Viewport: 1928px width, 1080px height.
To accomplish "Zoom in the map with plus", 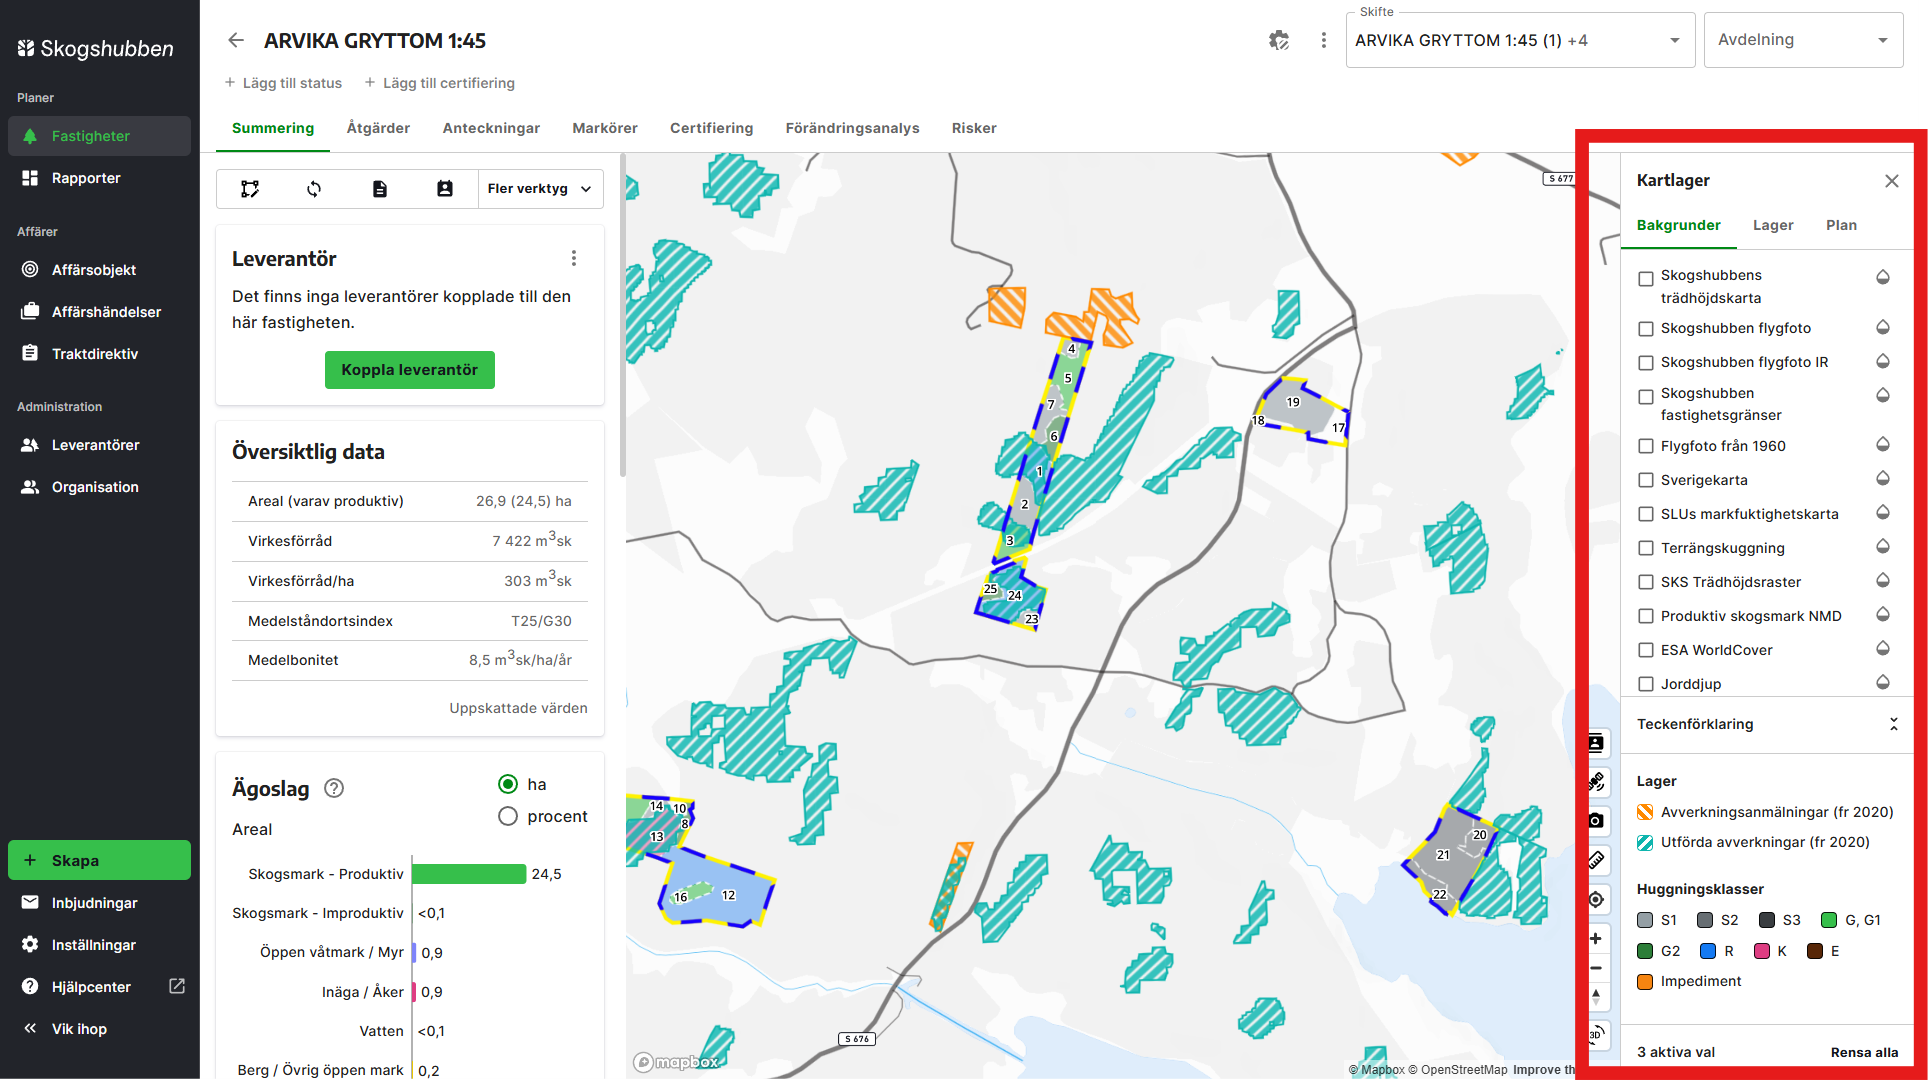I will 1596,938.
